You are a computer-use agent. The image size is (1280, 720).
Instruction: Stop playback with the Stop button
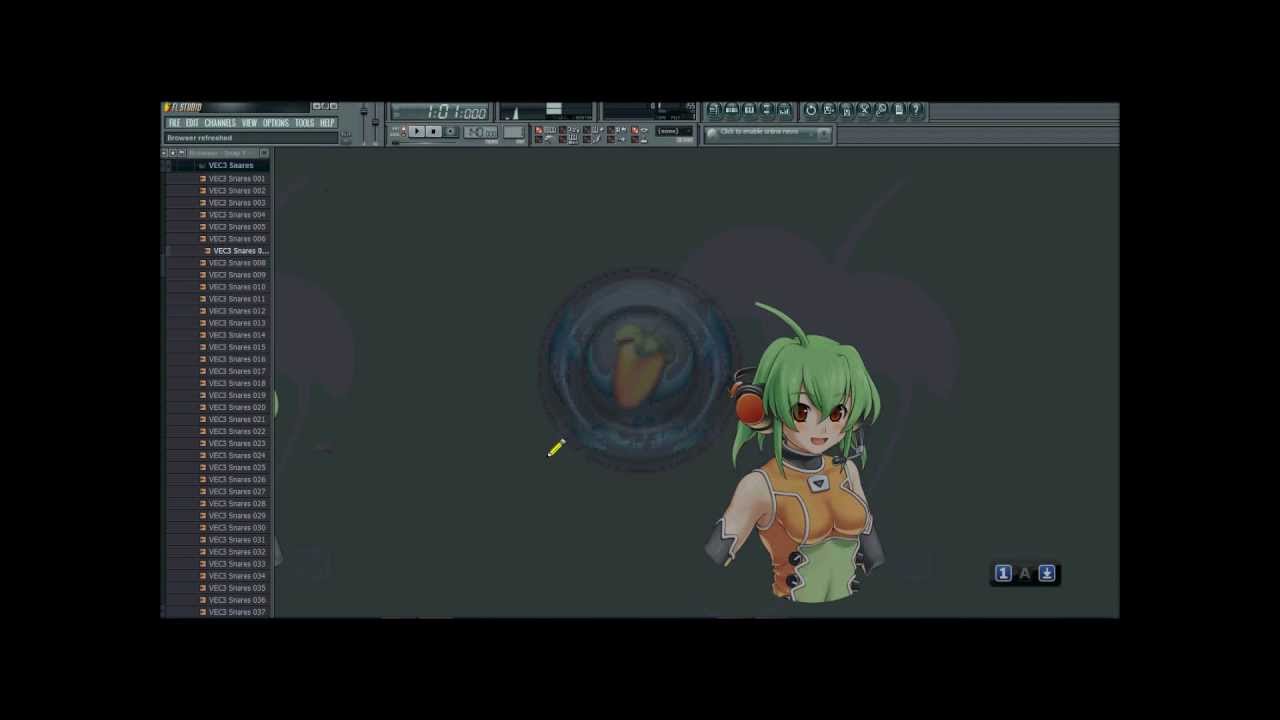[x=433, y=131]
